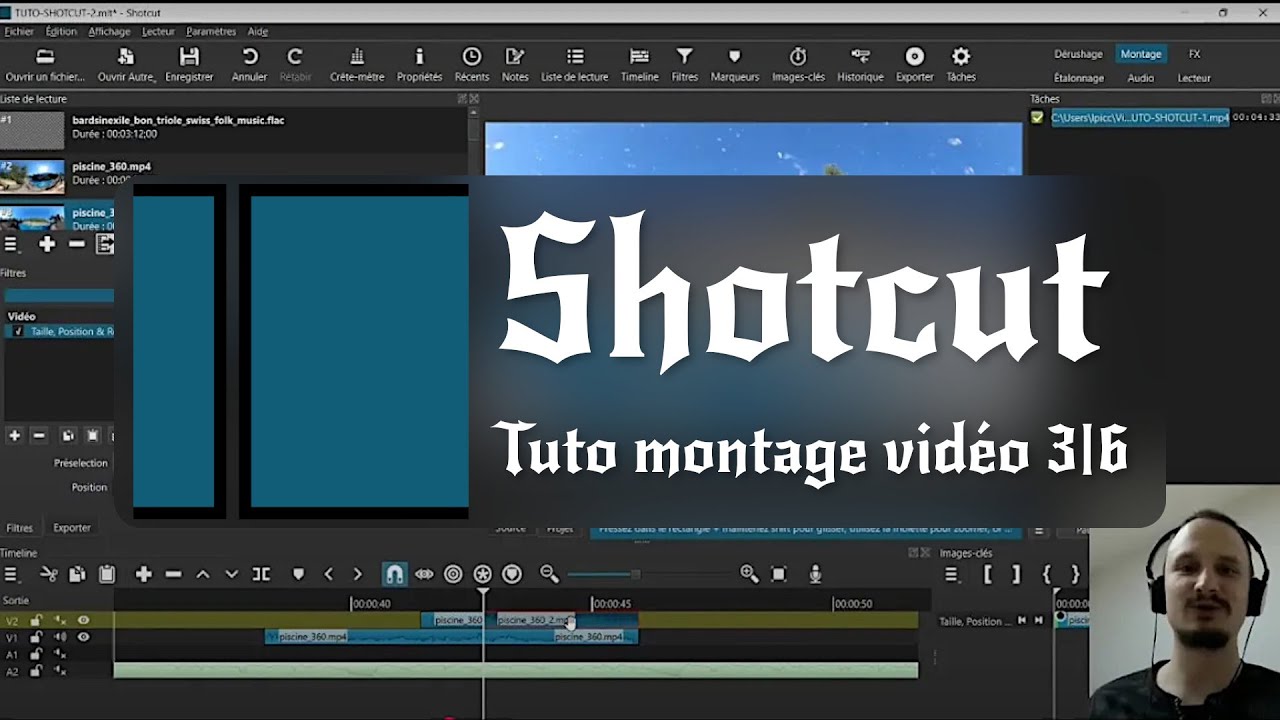Zoom in the timeline
Image resolution: width=1280 pixels, height=720 pixels.
click(x=749, y=574)
